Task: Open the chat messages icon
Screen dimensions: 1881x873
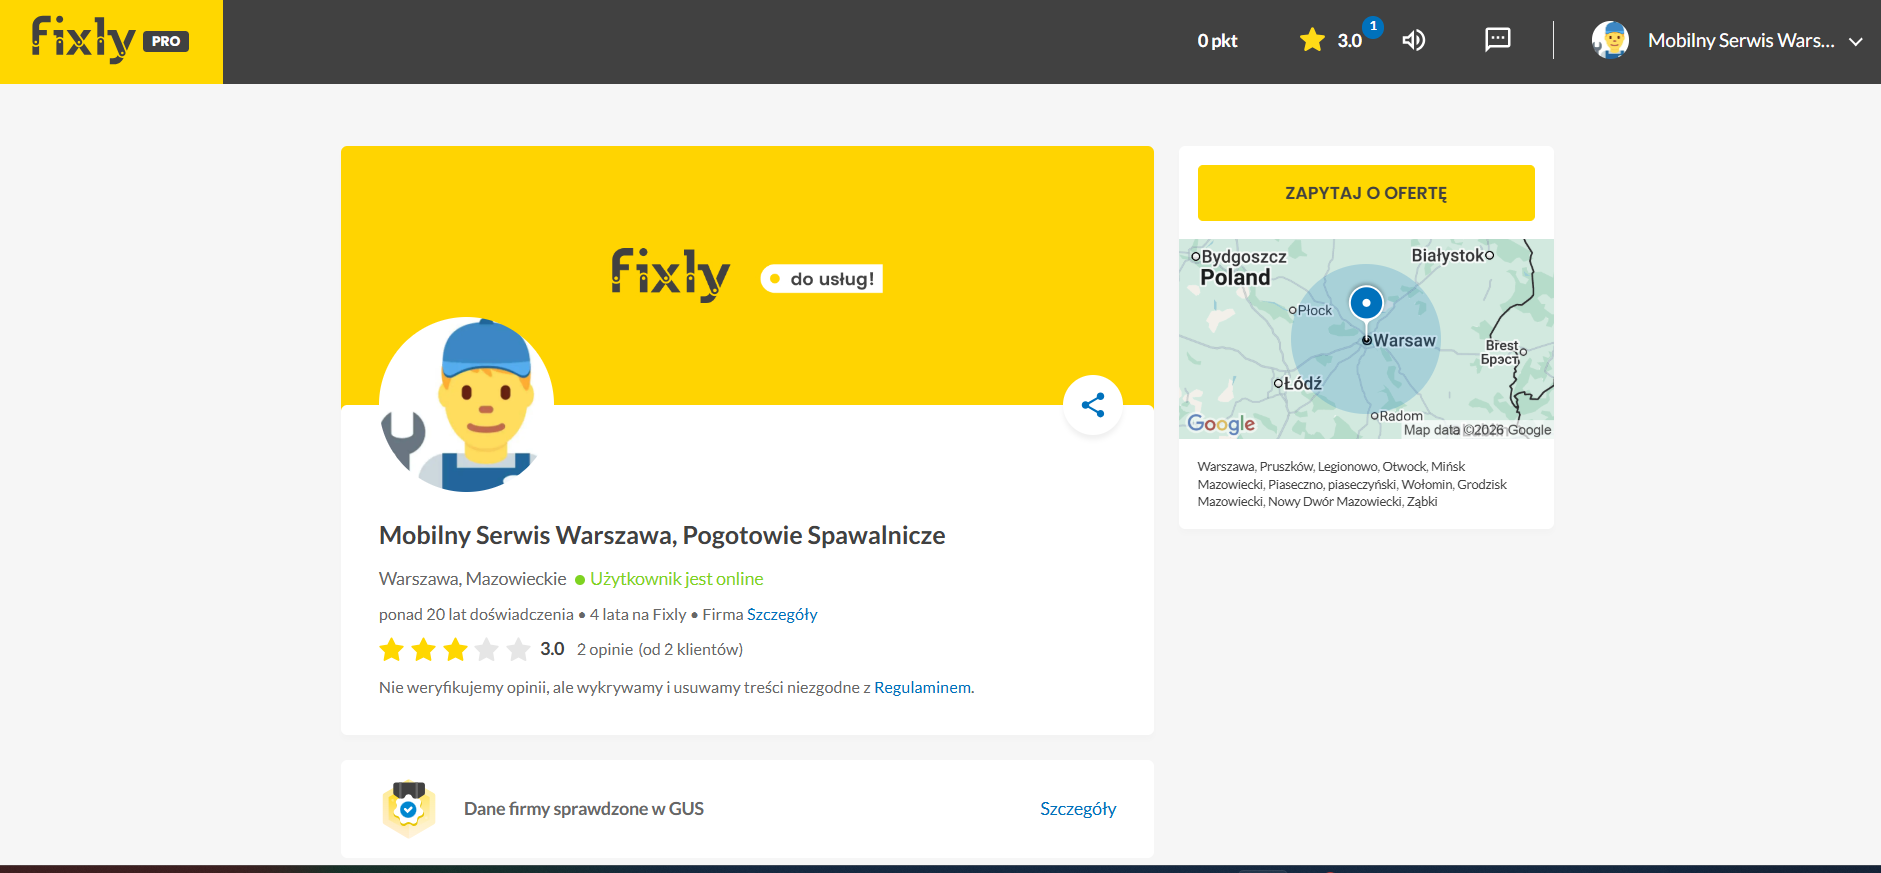Action: 1497,40
